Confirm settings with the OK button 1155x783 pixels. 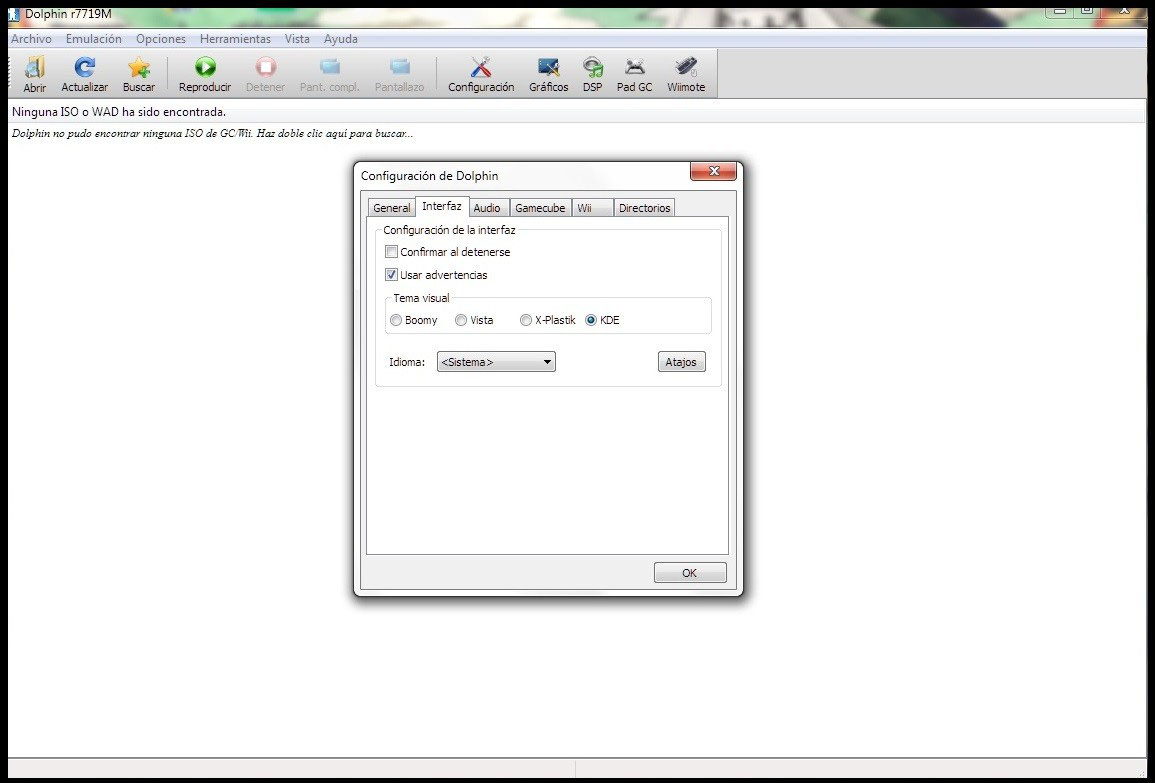[x=690, y=573]
